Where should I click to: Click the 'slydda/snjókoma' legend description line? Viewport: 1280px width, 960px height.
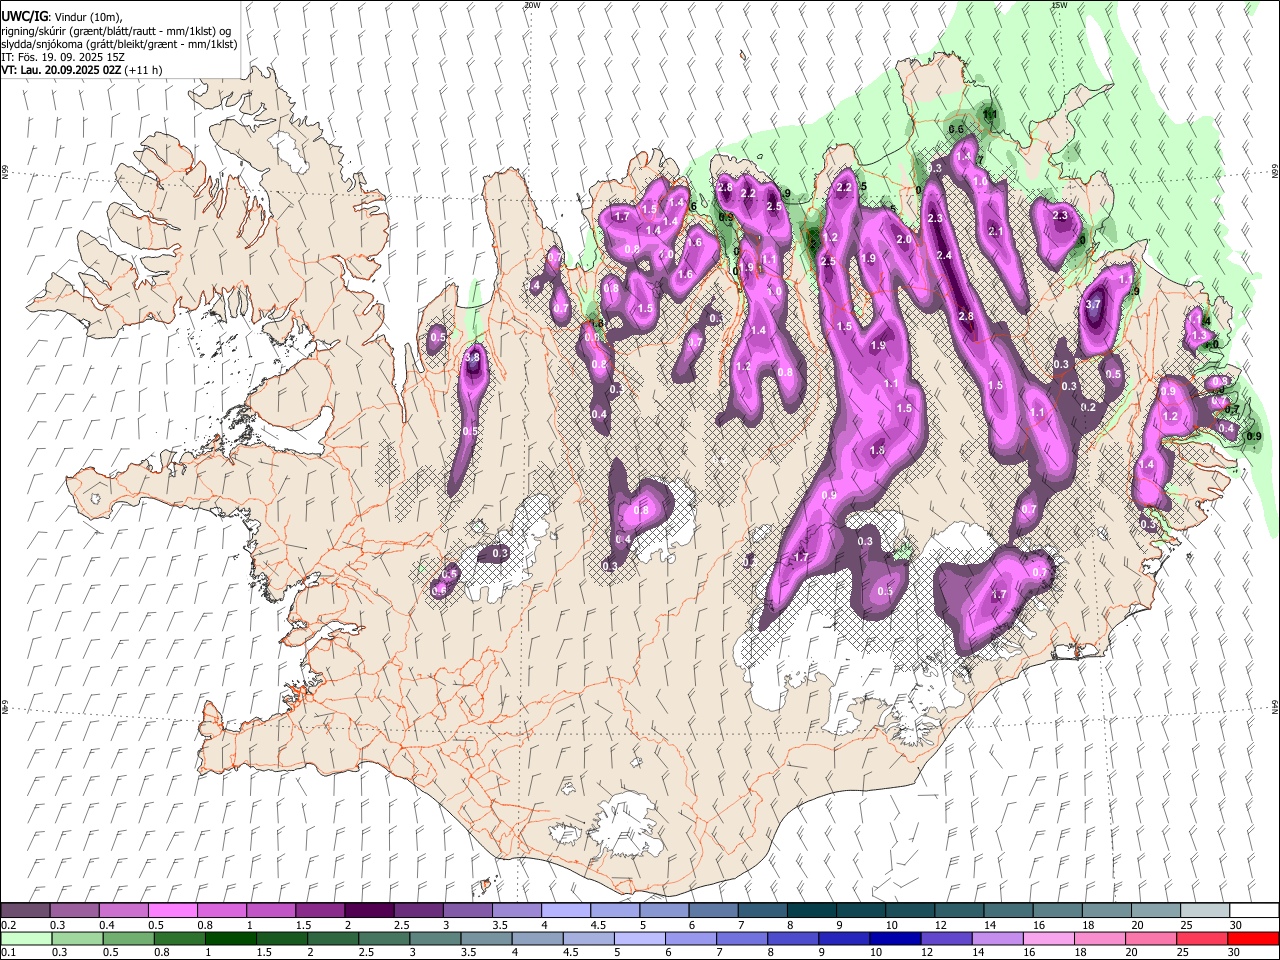(119, 44)
